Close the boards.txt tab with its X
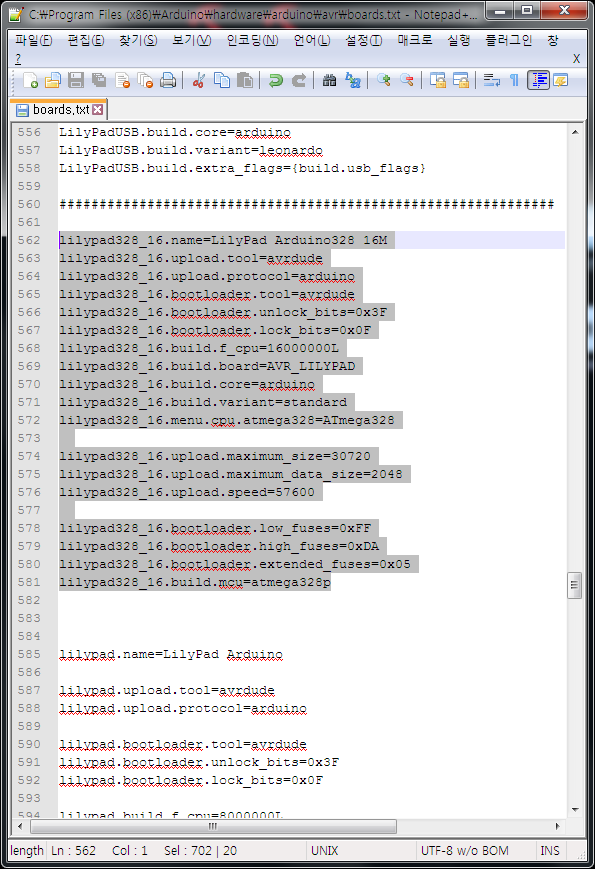 click(98, 110)
